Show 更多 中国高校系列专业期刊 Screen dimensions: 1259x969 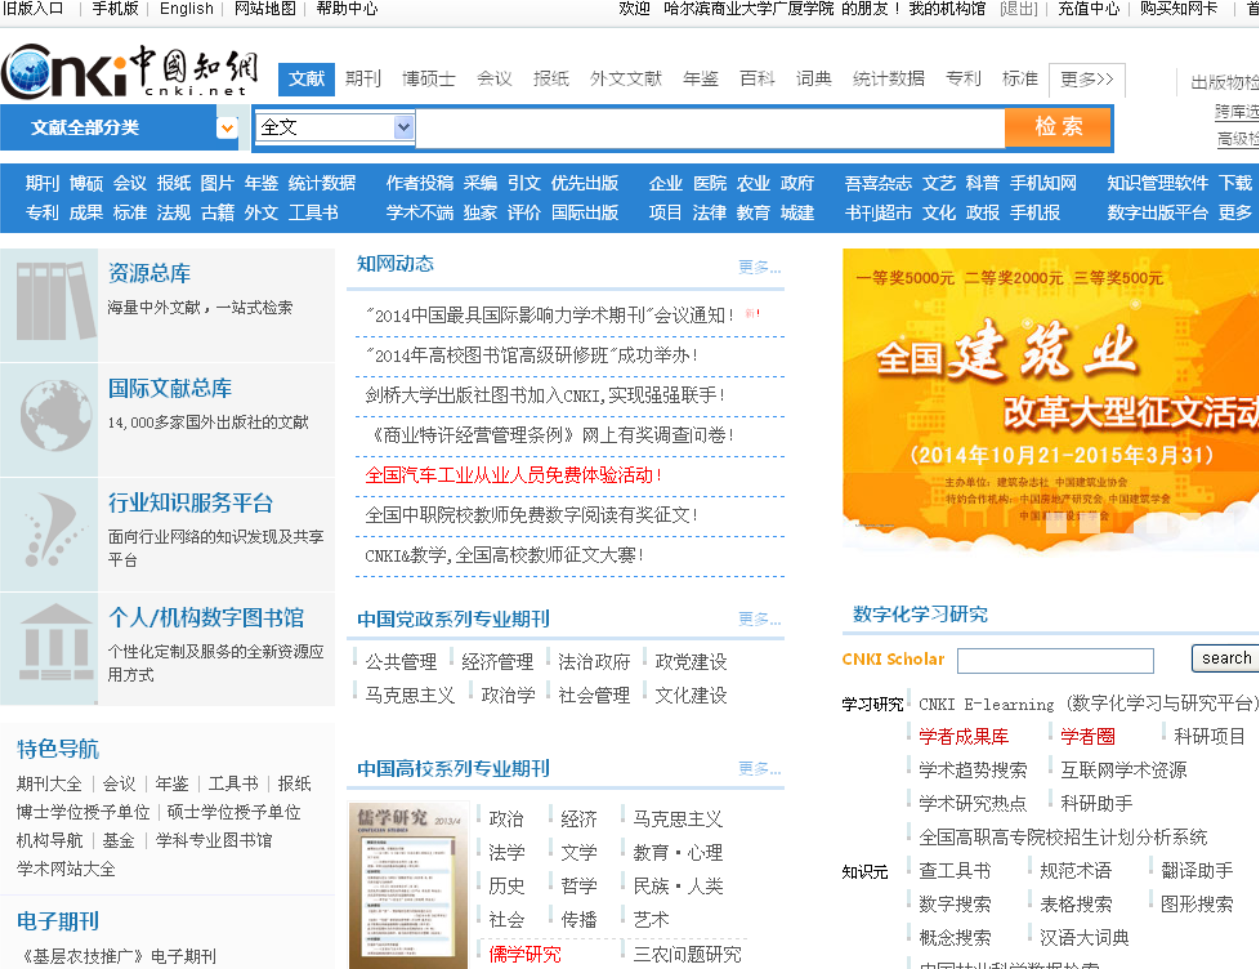pyautogui.click(x=759, y=769)
